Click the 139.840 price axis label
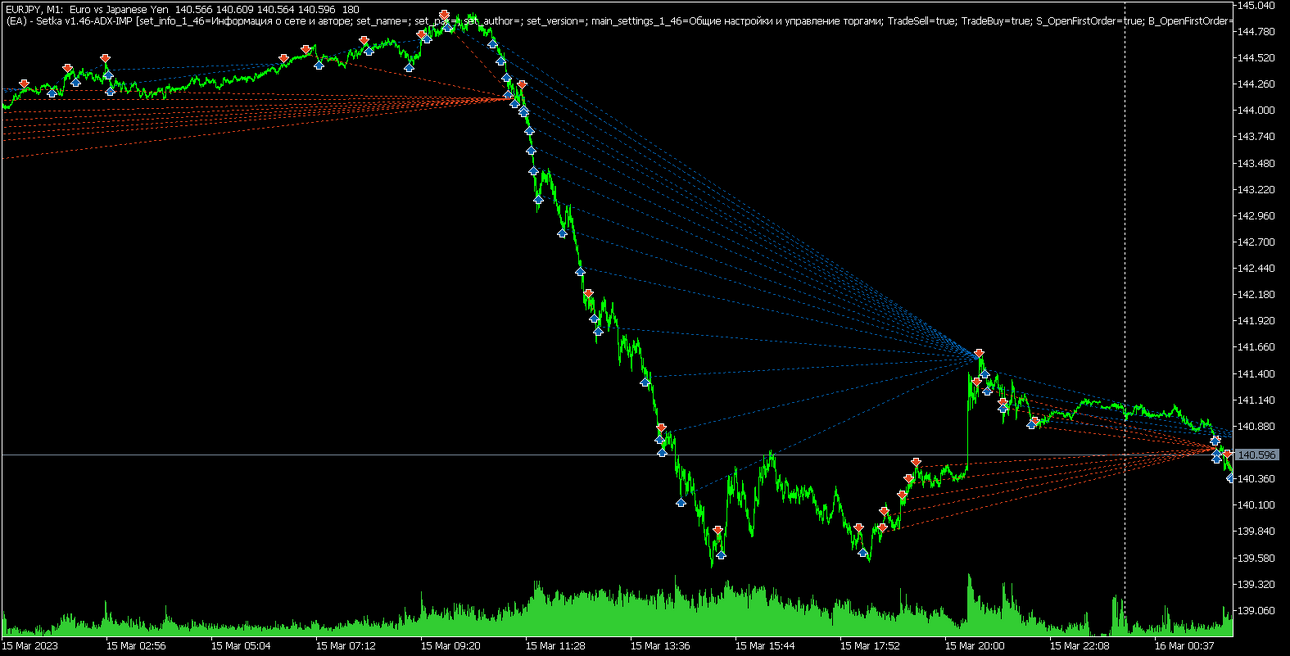 1257,531
